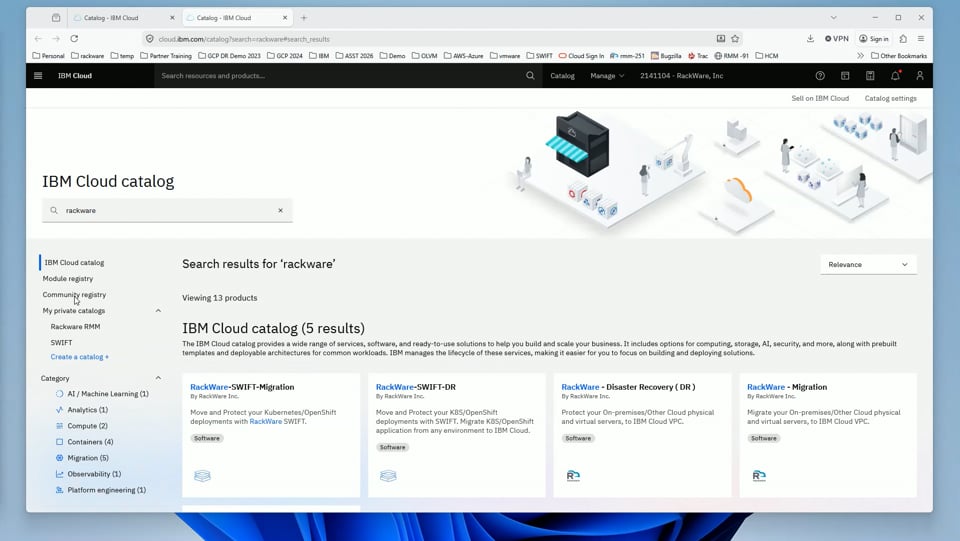Select Module registry in the sidebar
960x541 pixels.
pyautogui.click(x=67, y=278)
